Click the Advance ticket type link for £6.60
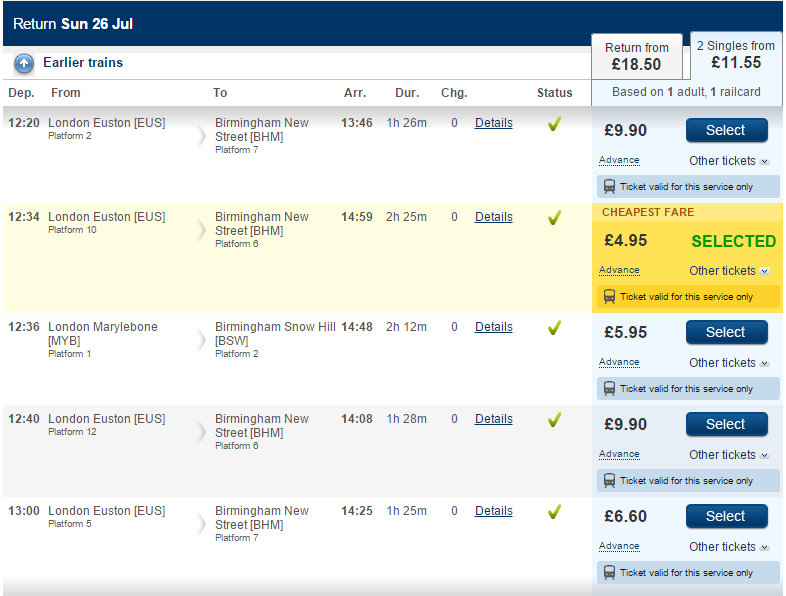The width and height of the screenshot is (786, 596). click(x=619, y=546)
